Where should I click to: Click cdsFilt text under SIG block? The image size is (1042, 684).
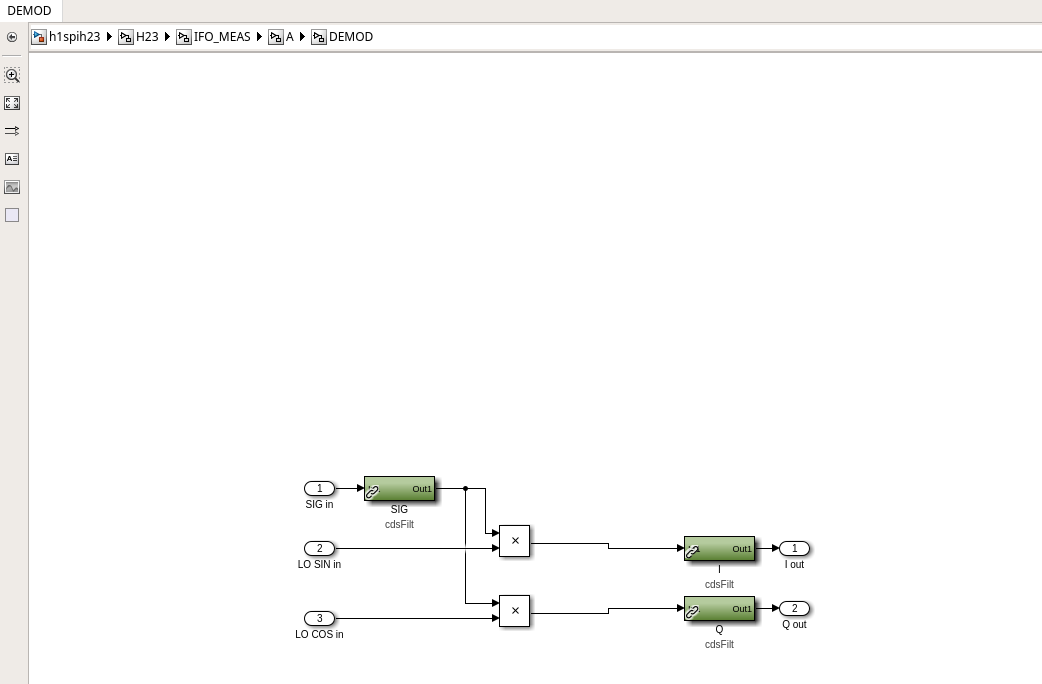pos(399,524)
